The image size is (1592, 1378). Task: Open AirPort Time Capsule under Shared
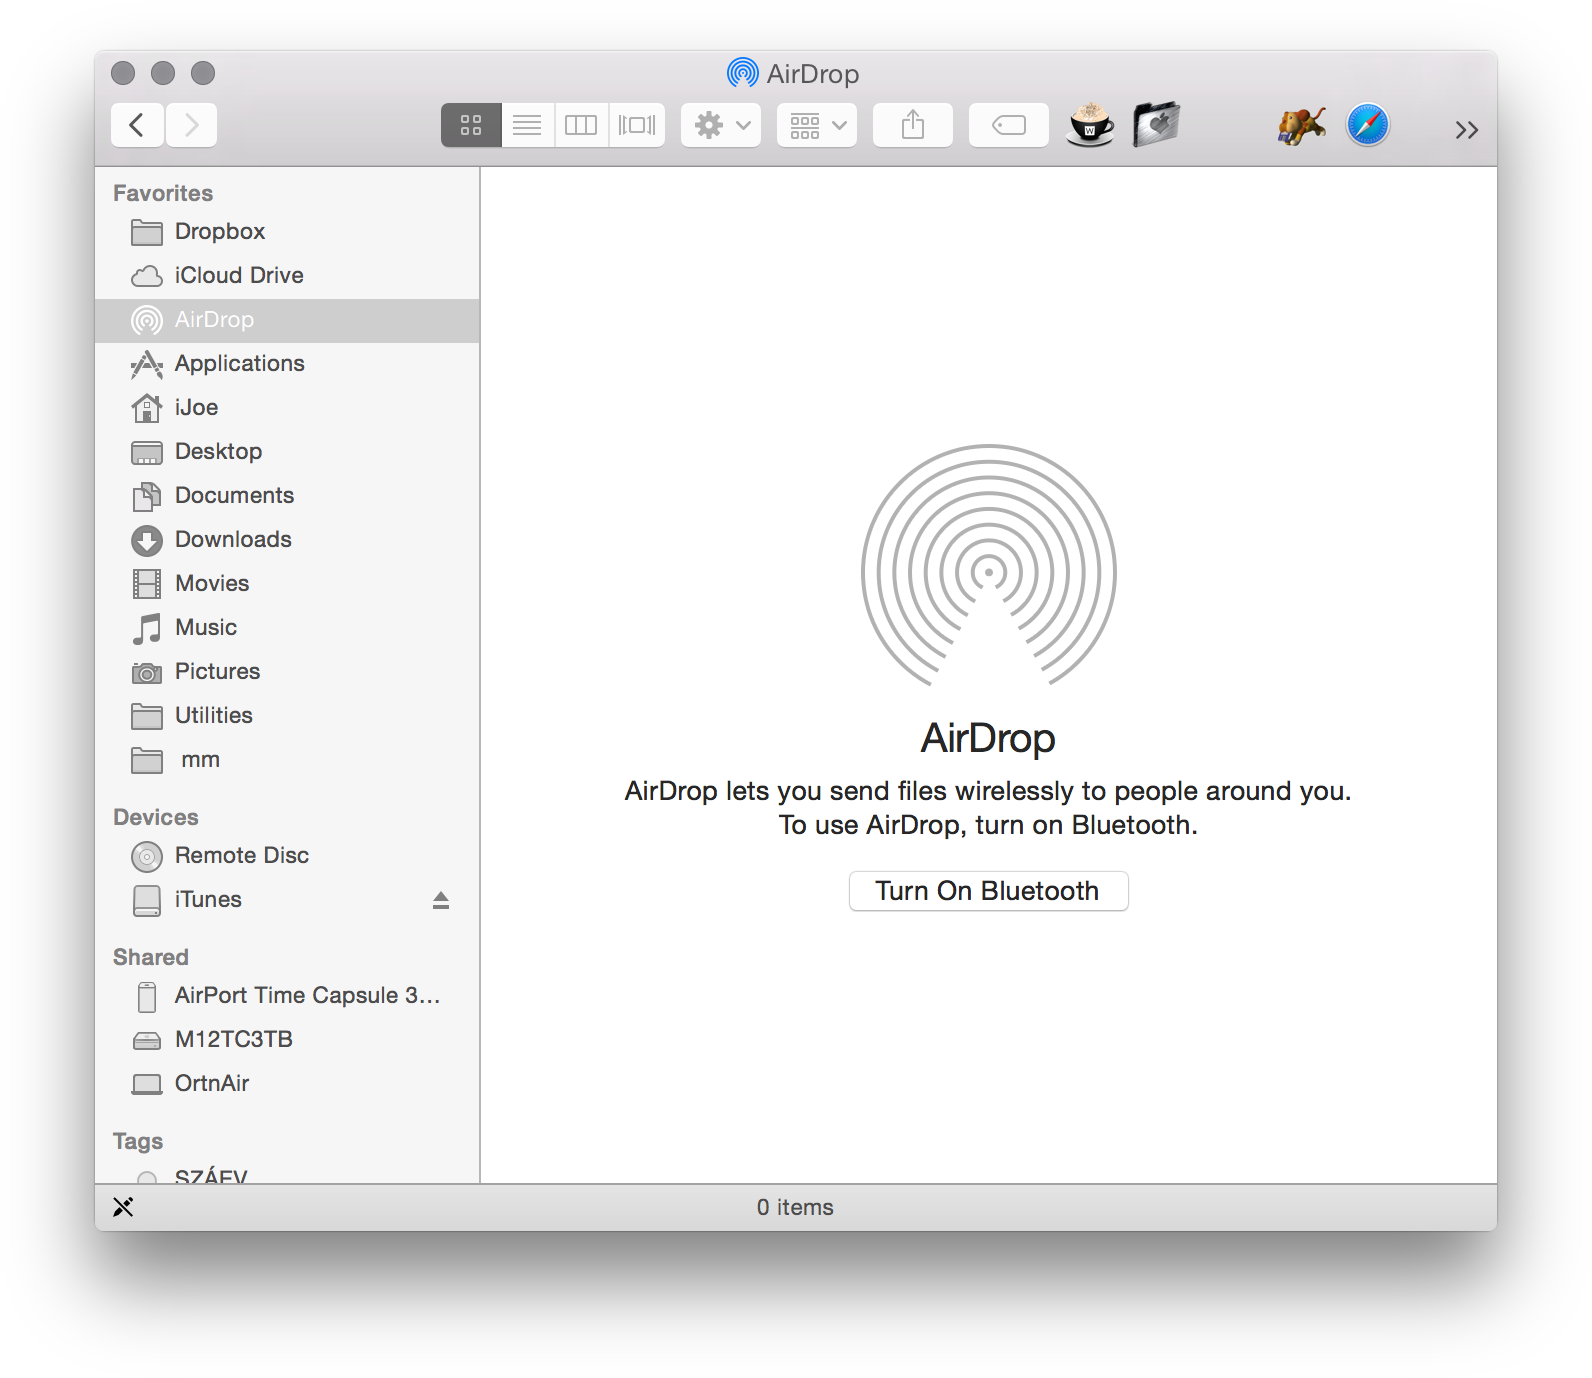tap(287, 996)
